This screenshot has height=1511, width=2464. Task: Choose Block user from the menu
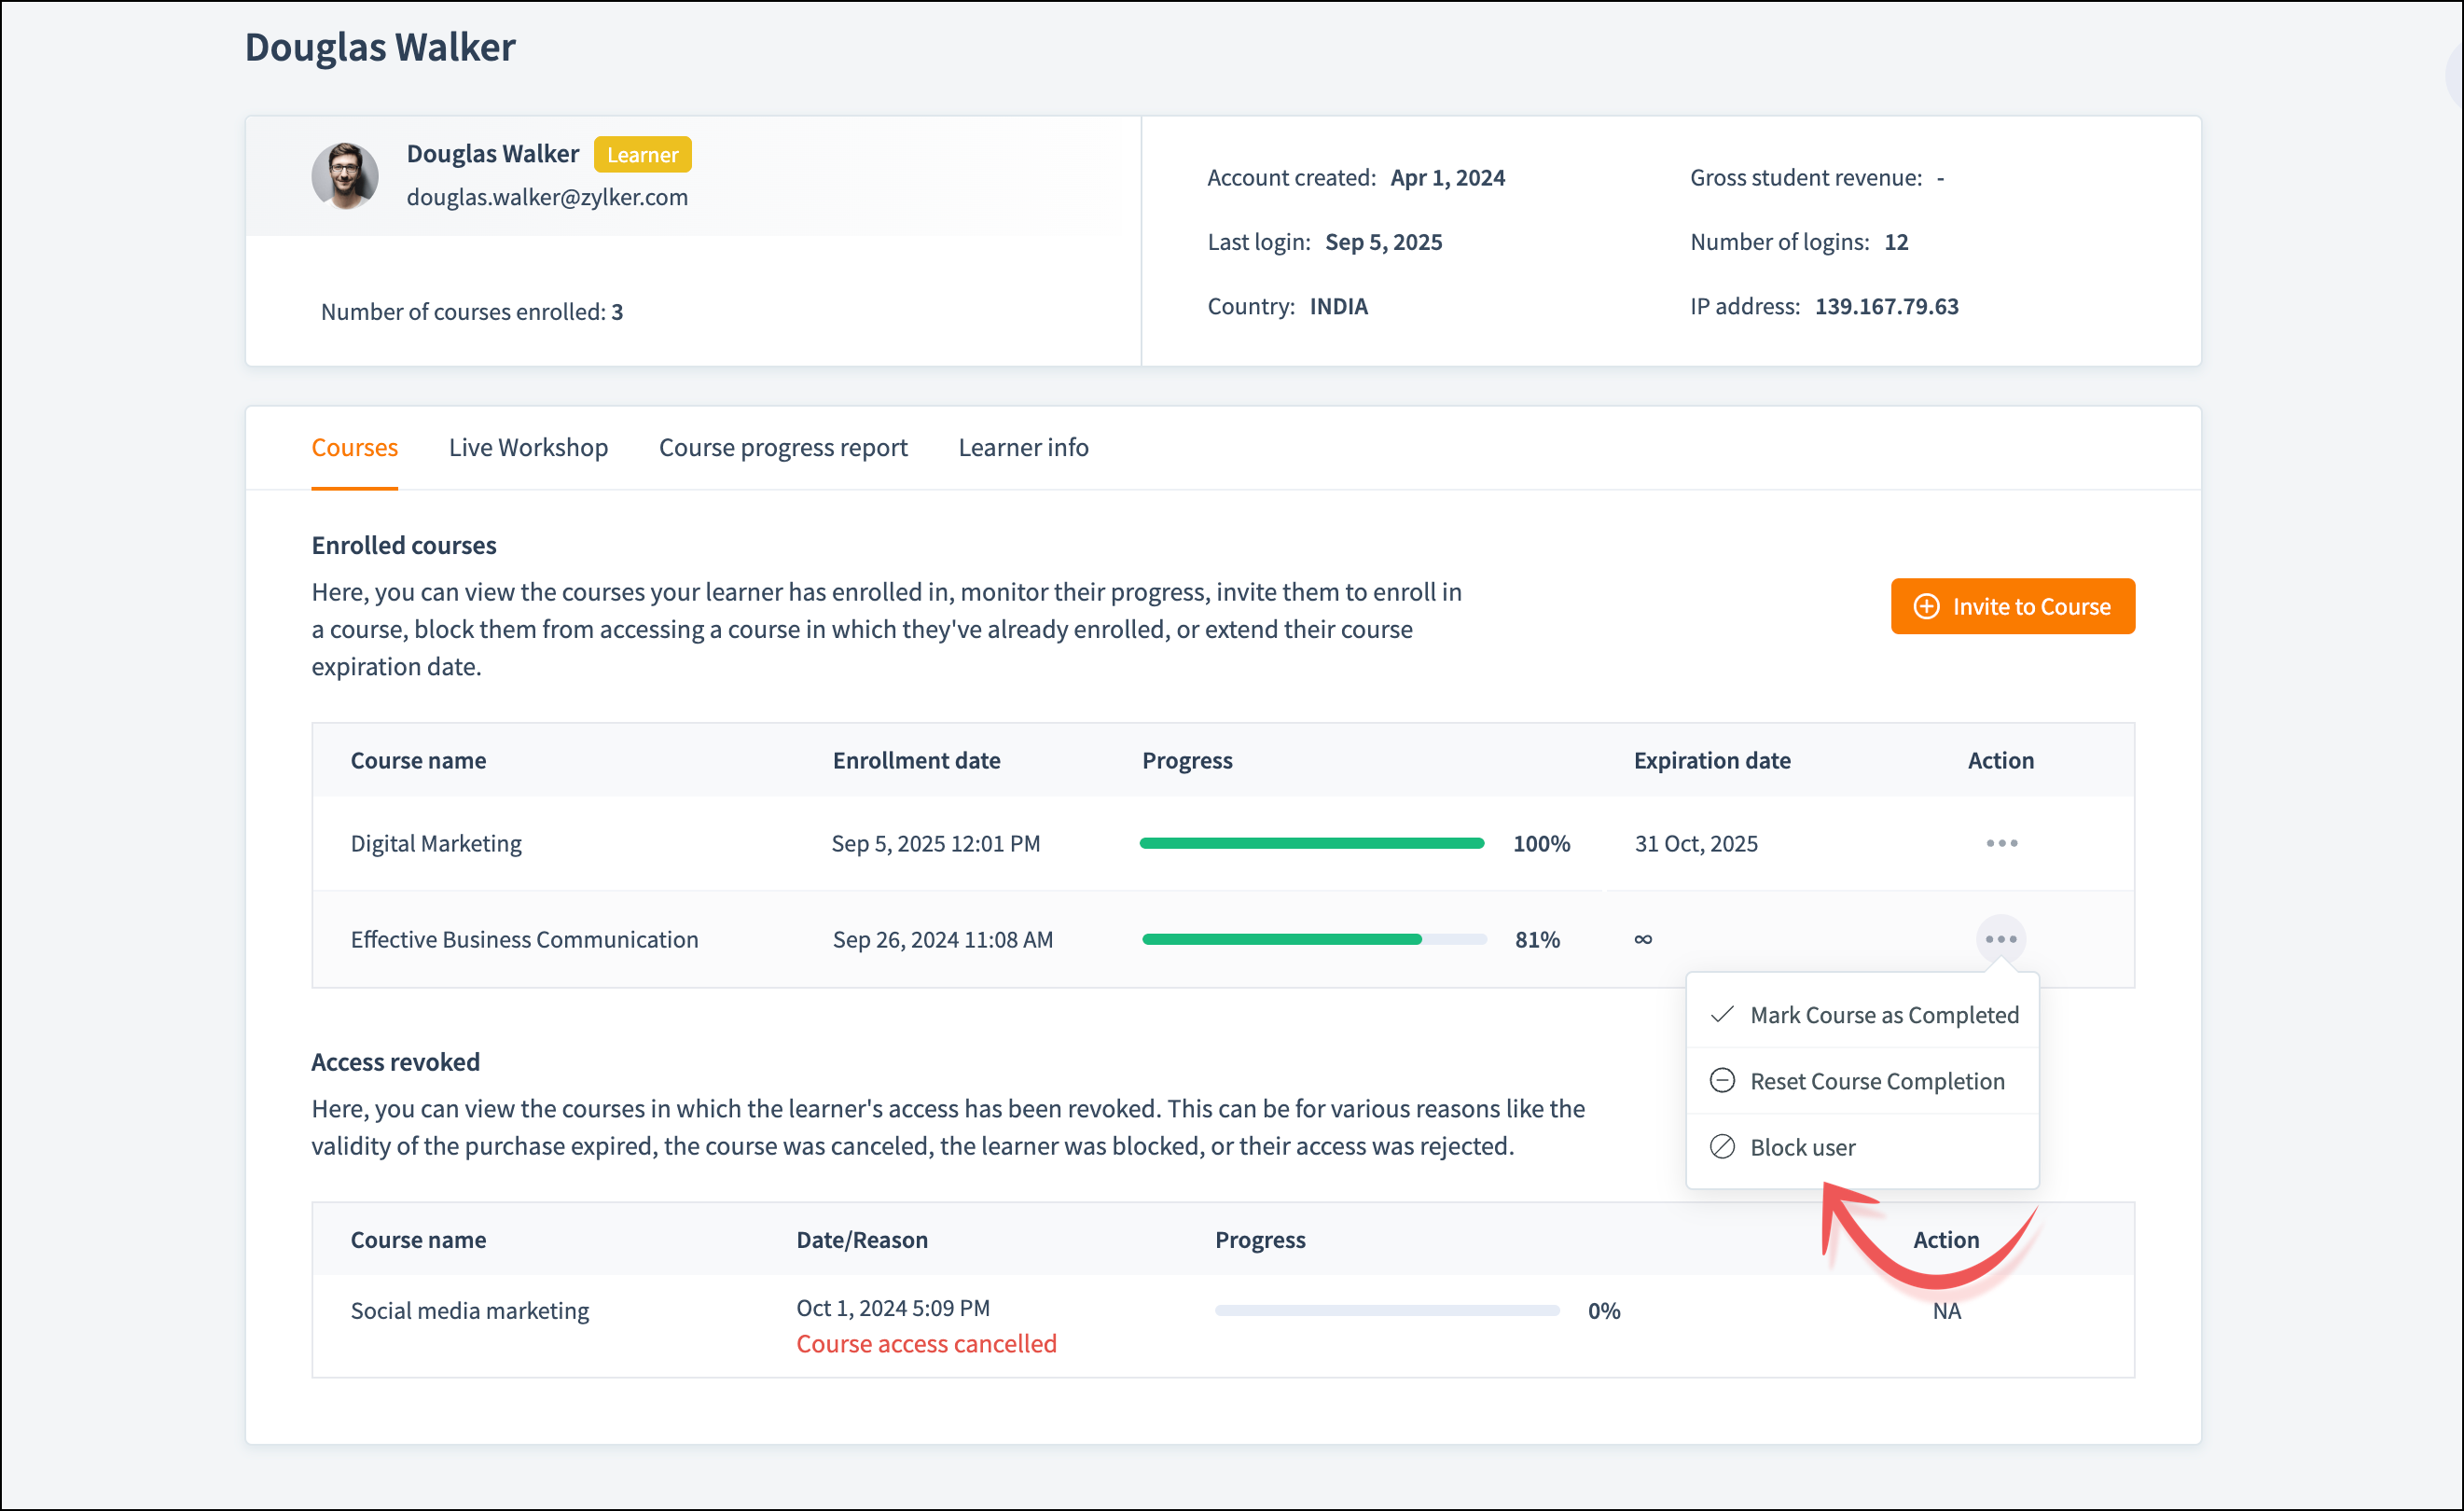point(1802,1146)
